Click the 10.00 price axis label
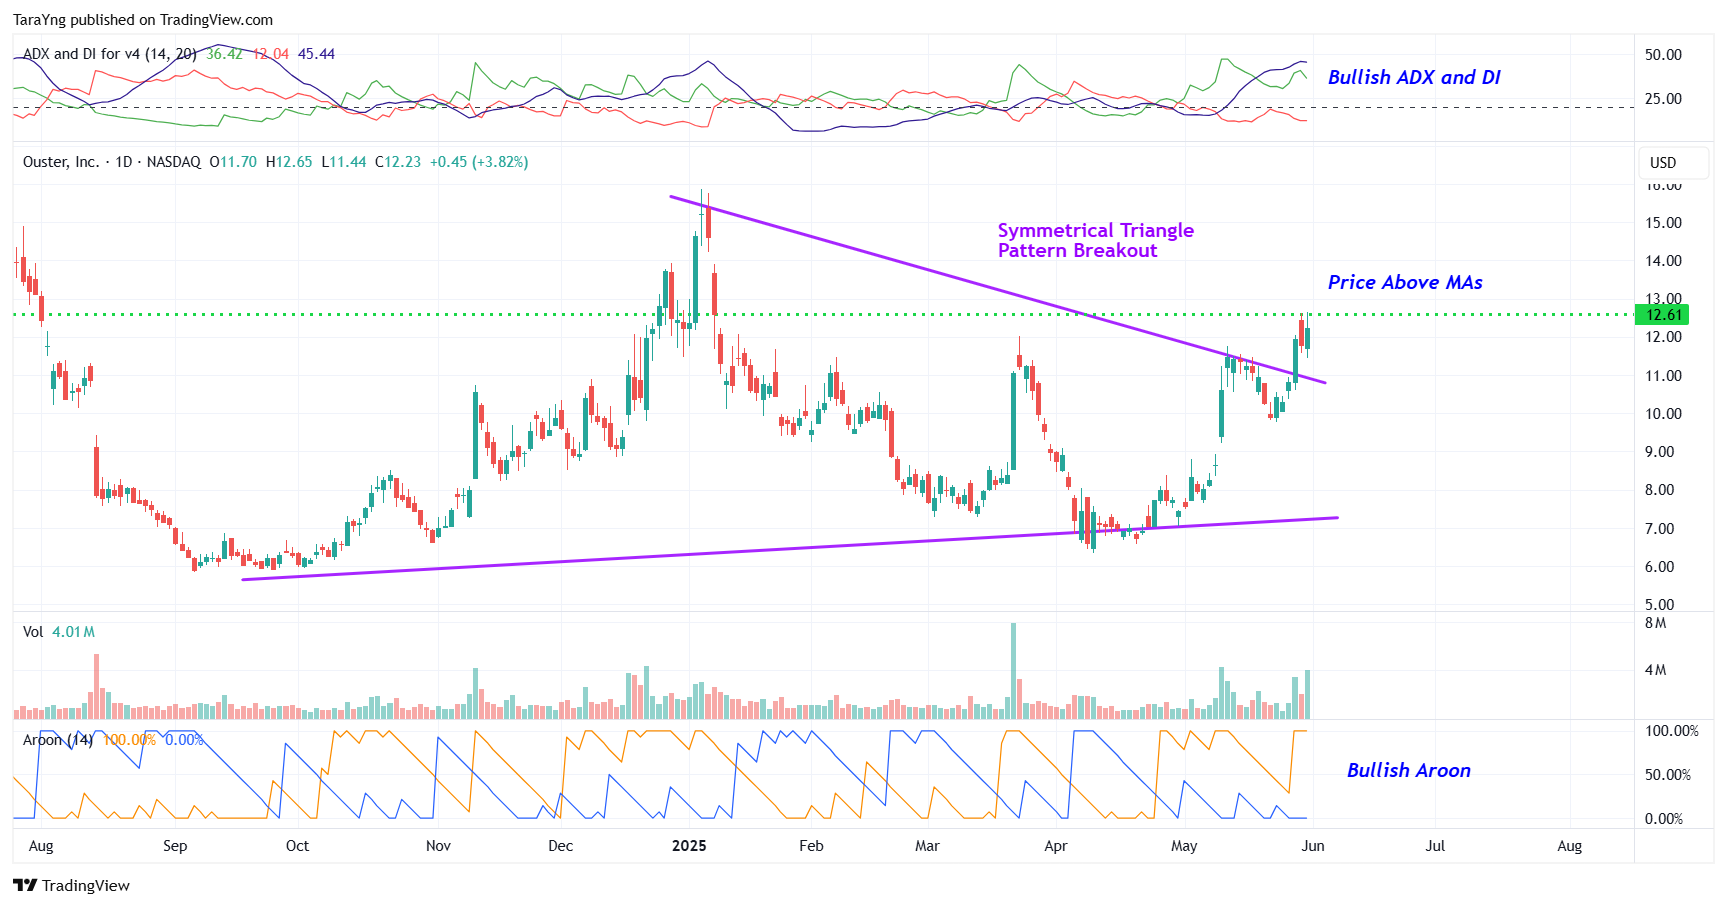The image size is (1727, 907). (1664, 414)
